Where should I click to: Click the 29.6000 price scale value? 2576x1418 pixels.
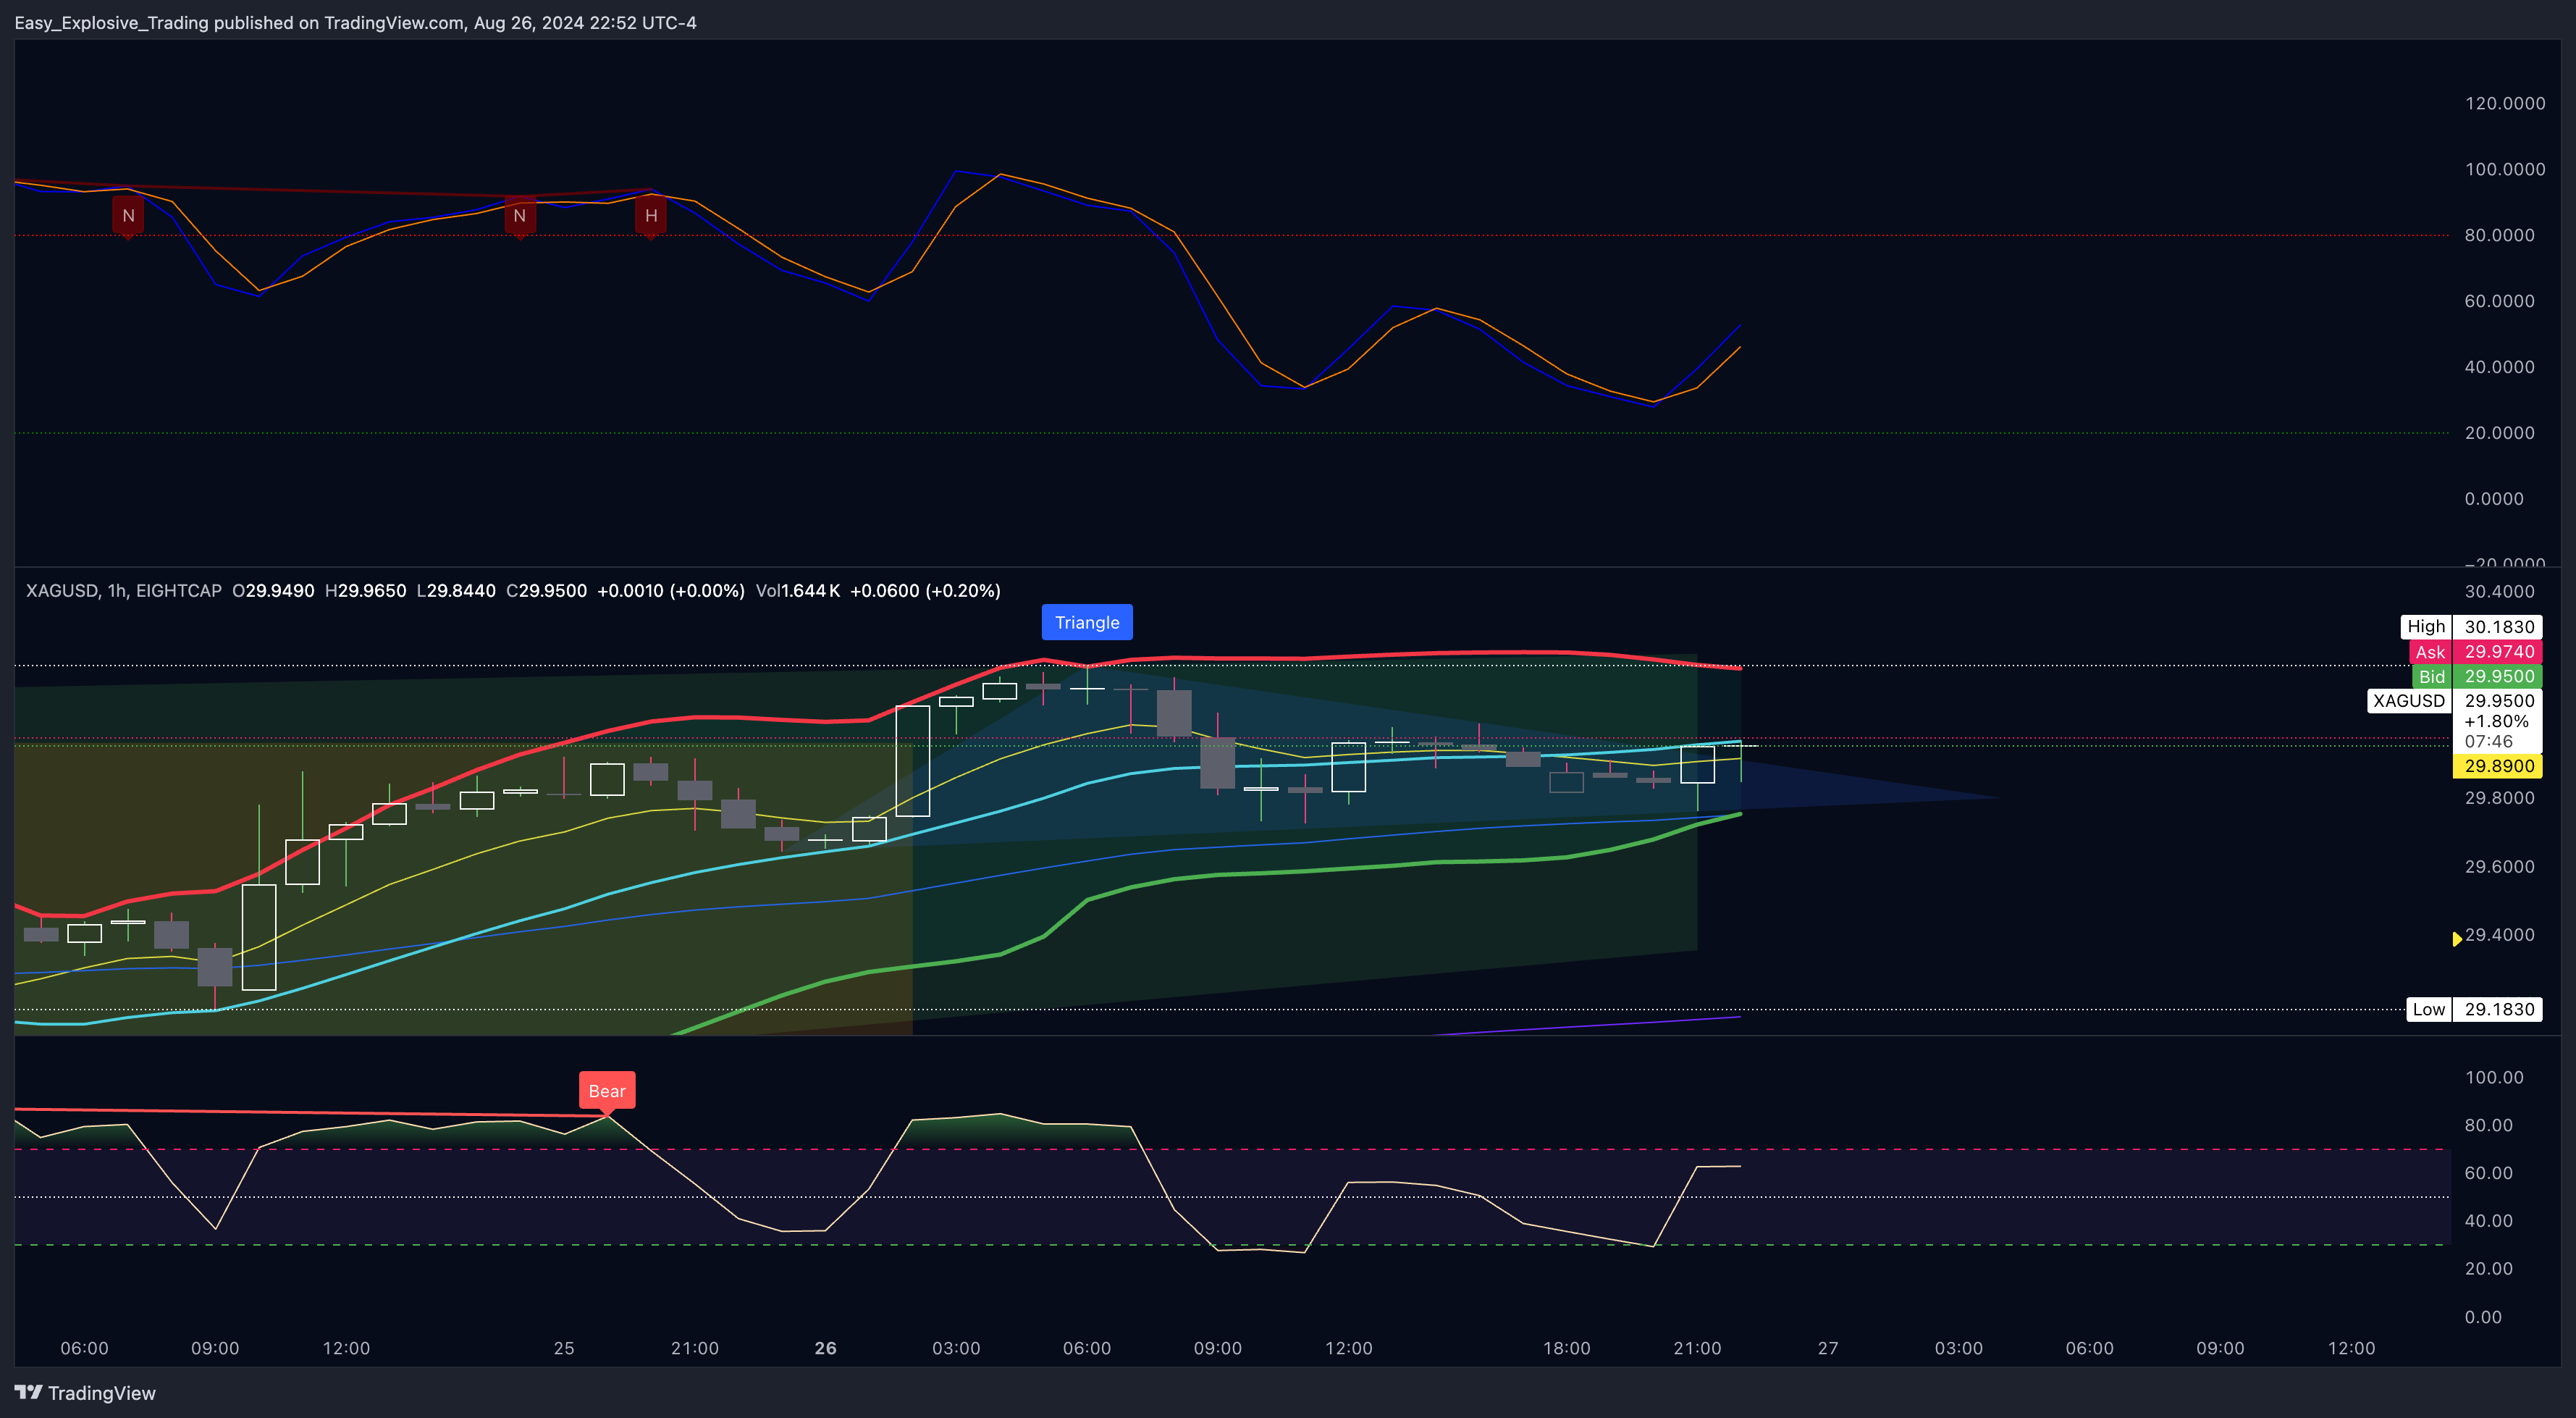[2499, 866]
